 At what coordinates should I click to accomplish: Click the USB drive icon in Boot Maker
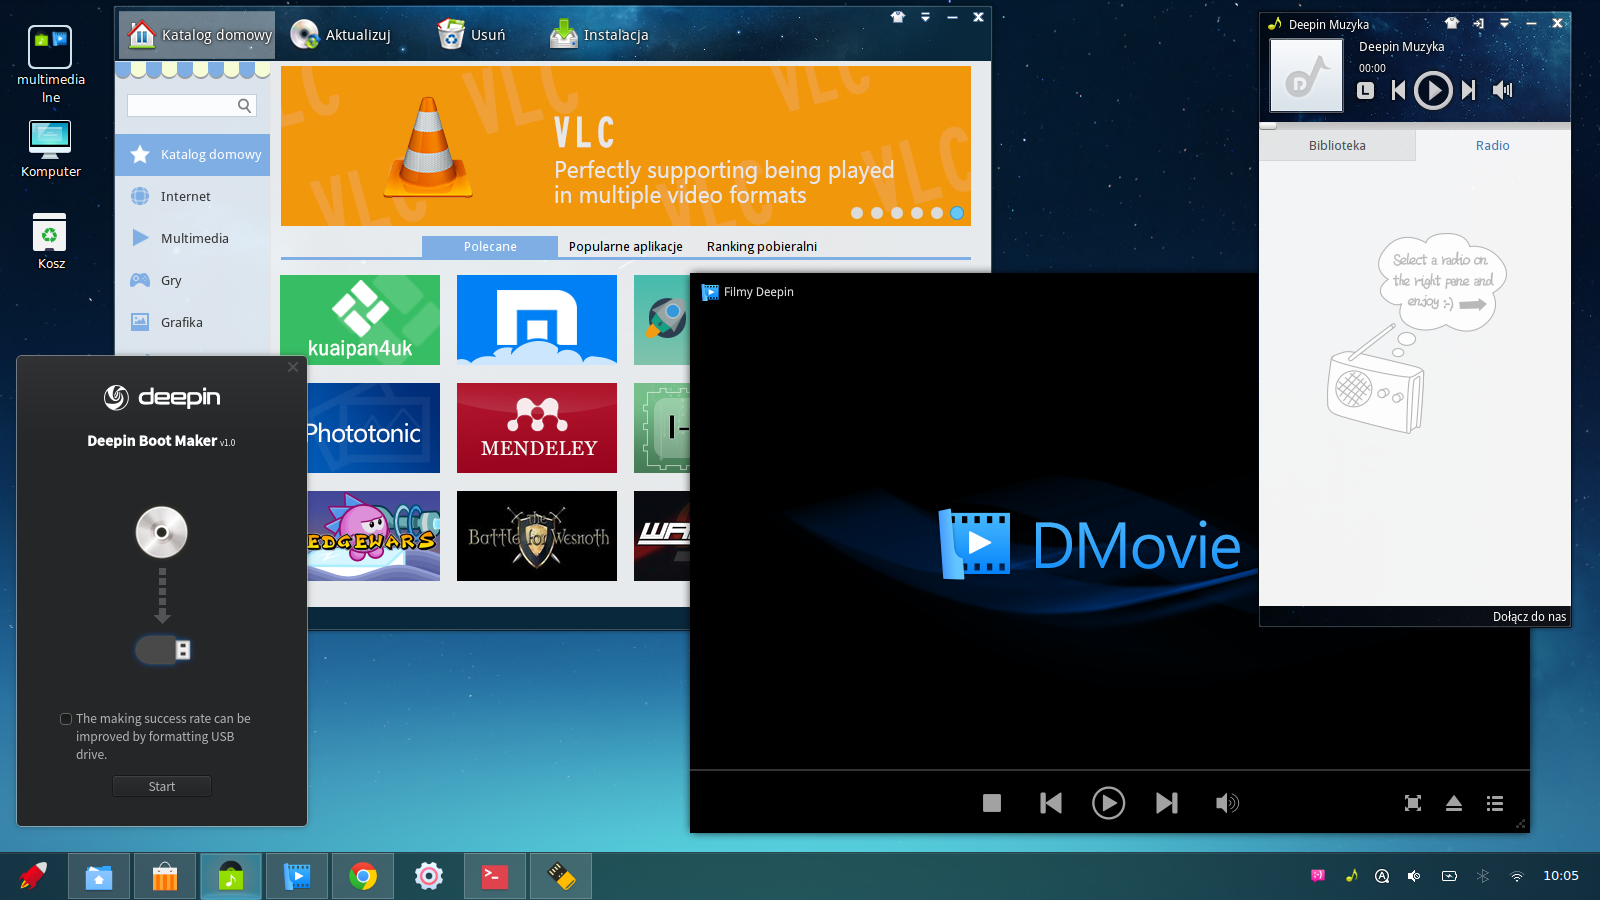point(163,650)
